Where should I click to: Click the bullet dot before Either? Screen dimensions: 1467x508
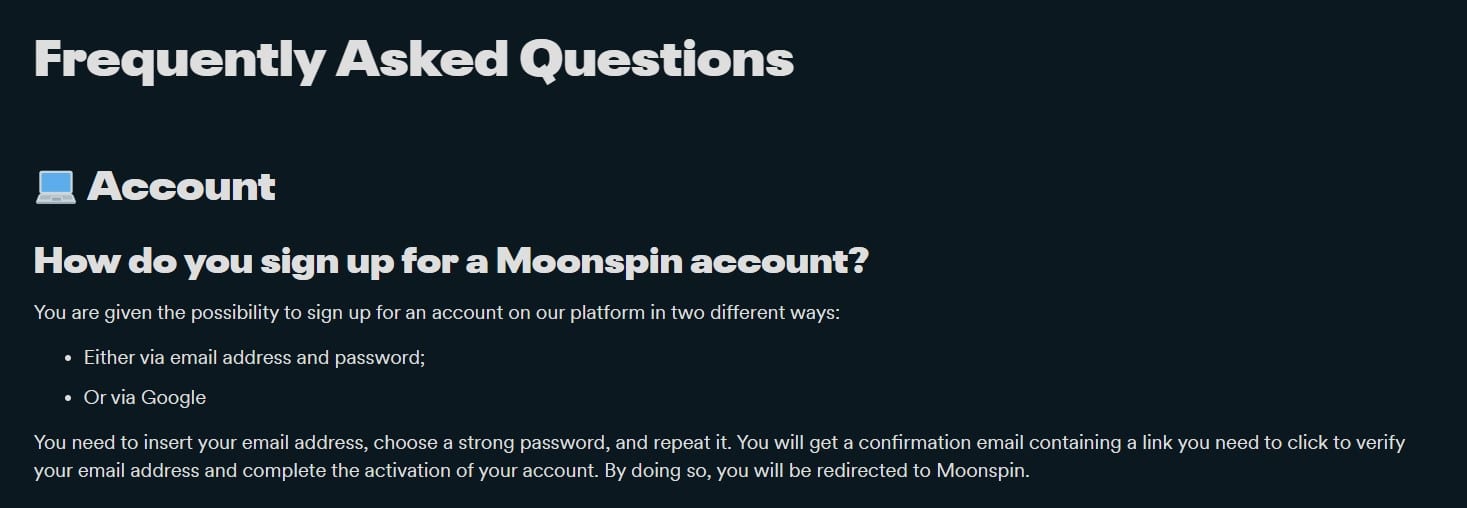(67, 358)
